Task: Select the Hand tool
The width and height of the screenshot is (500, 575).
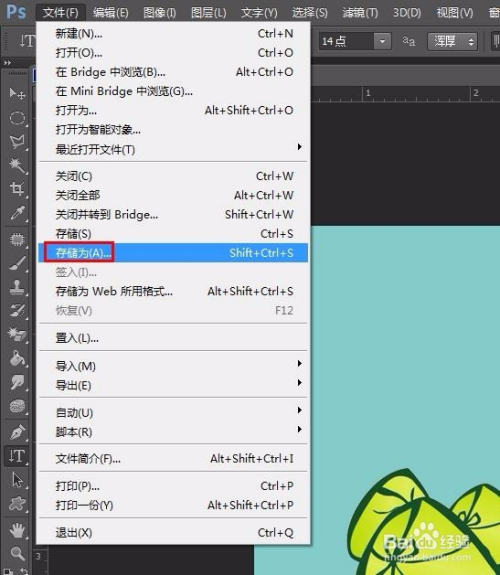Action: pyautogui.click(x=17, y=530)
